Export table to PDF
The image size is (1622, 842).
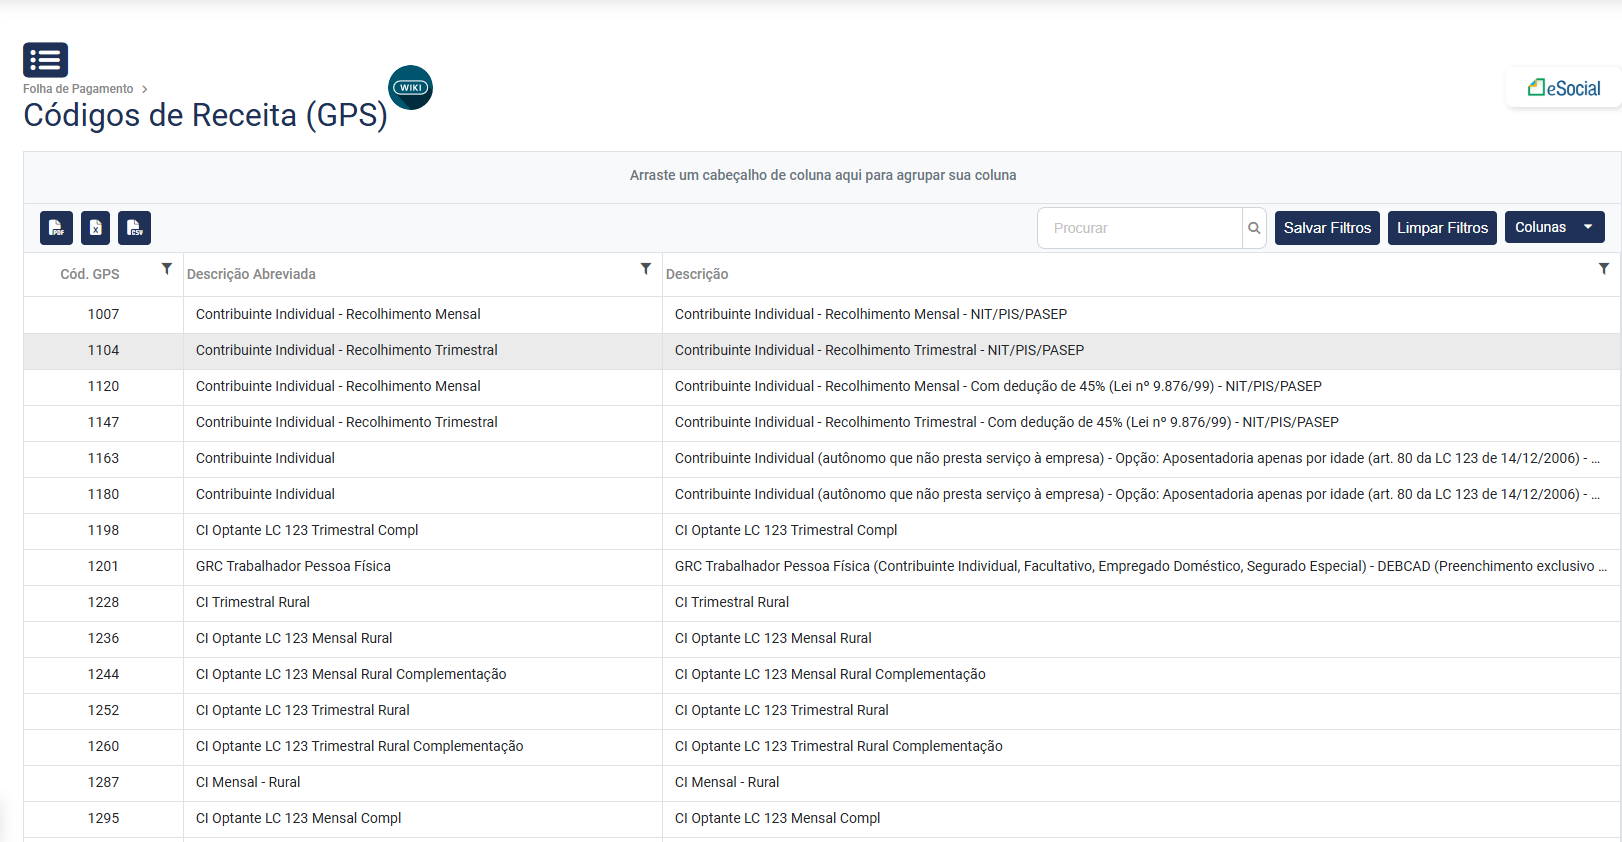coord(56,228)
